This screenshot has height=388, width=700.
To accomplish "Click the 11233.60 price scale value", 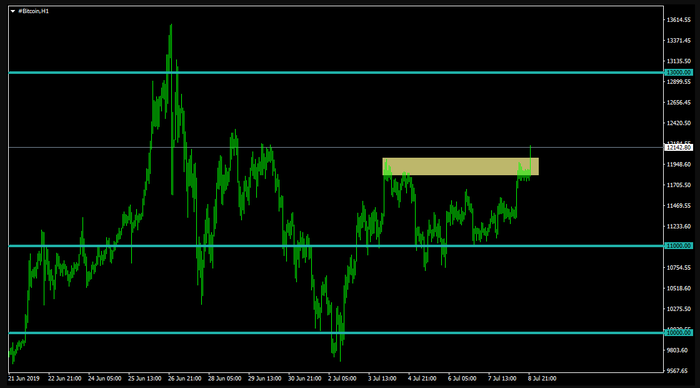I will (x=679, y=226).
